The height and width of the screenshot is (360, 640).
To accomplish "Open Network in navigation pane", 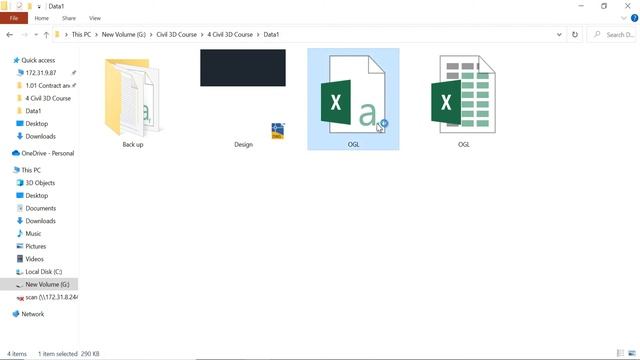I will [x=33, y=314].
